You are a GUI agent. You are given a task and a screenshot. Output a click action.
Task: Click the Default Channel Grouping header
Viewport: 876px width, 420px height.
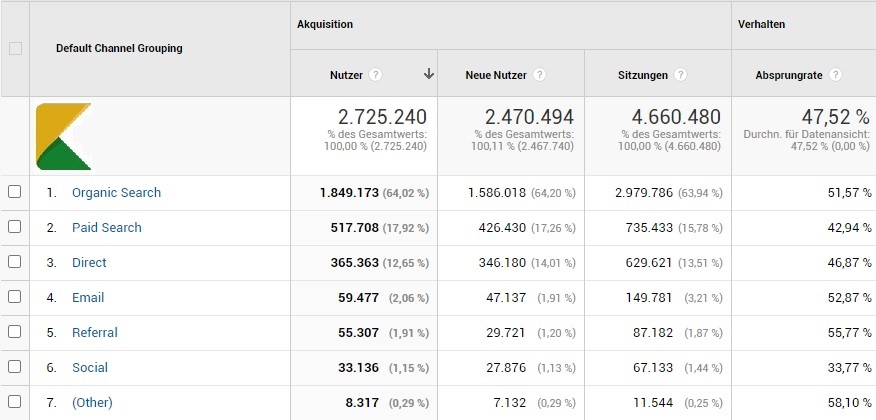[119, 48]
